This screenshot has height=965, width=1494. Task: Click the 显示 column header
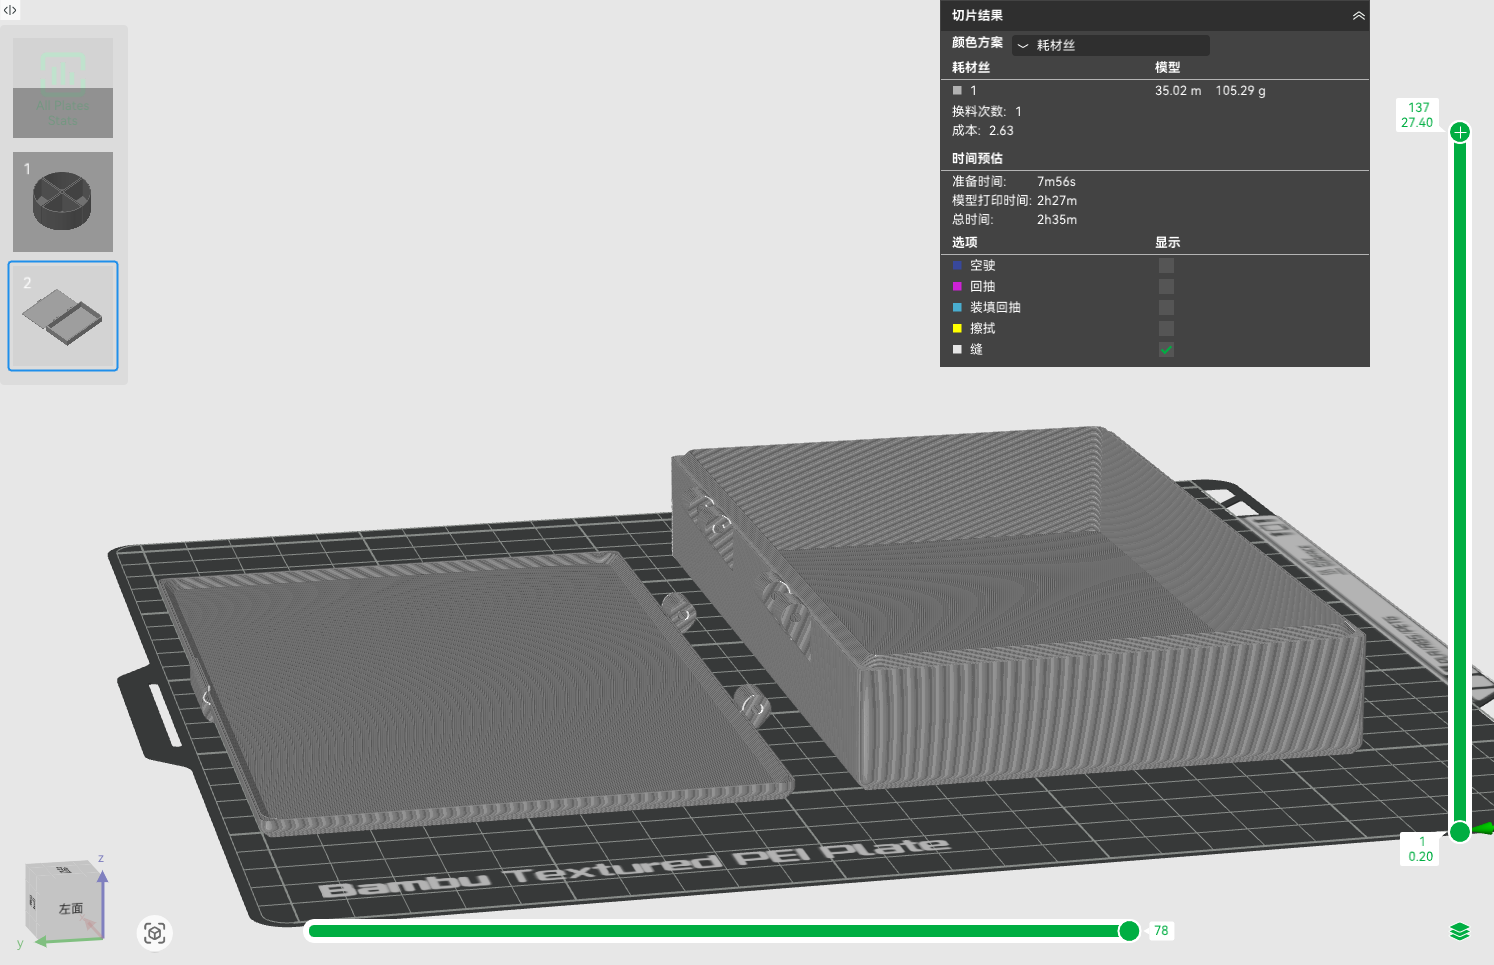pyautogui.click(x=1168, y=243)
